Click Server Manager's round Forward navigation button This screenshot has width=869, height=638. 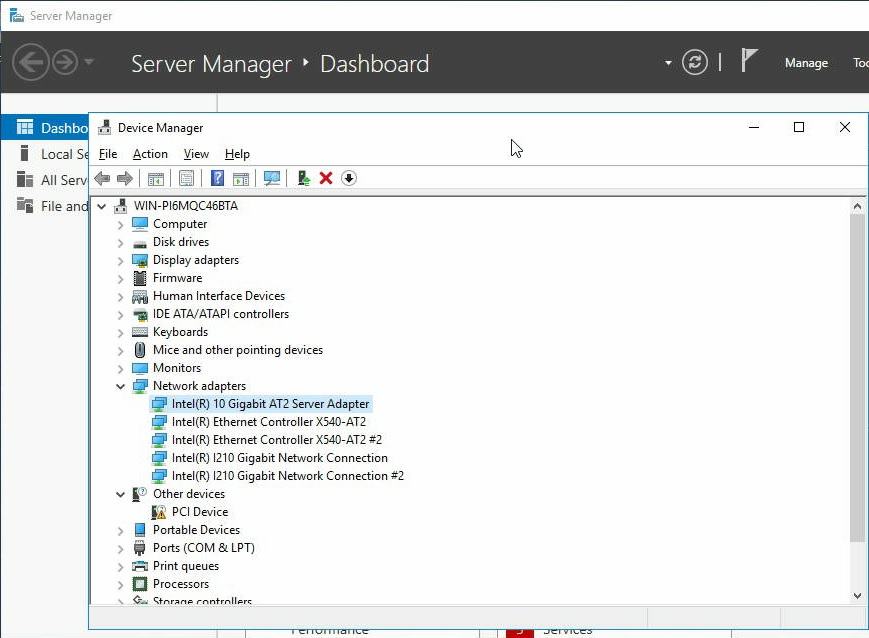point(65,62)
